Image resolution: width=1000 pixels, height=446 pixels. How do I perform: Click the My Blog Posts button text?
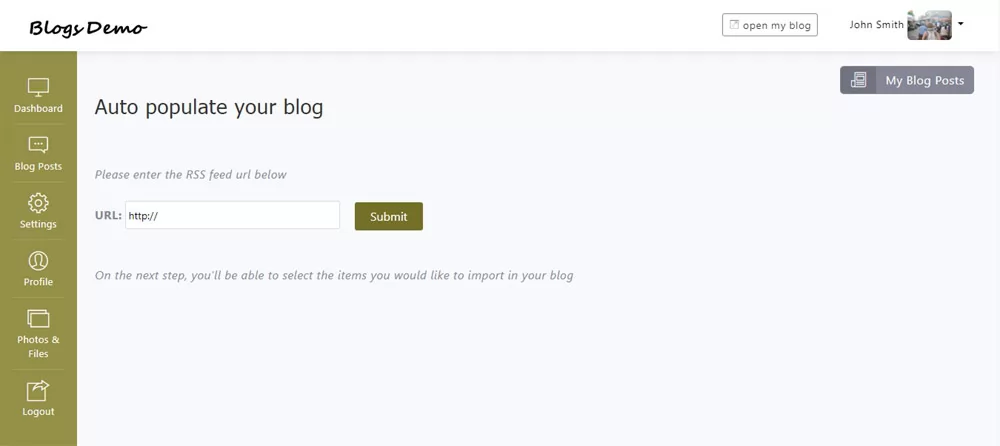(x=925, y=81)
